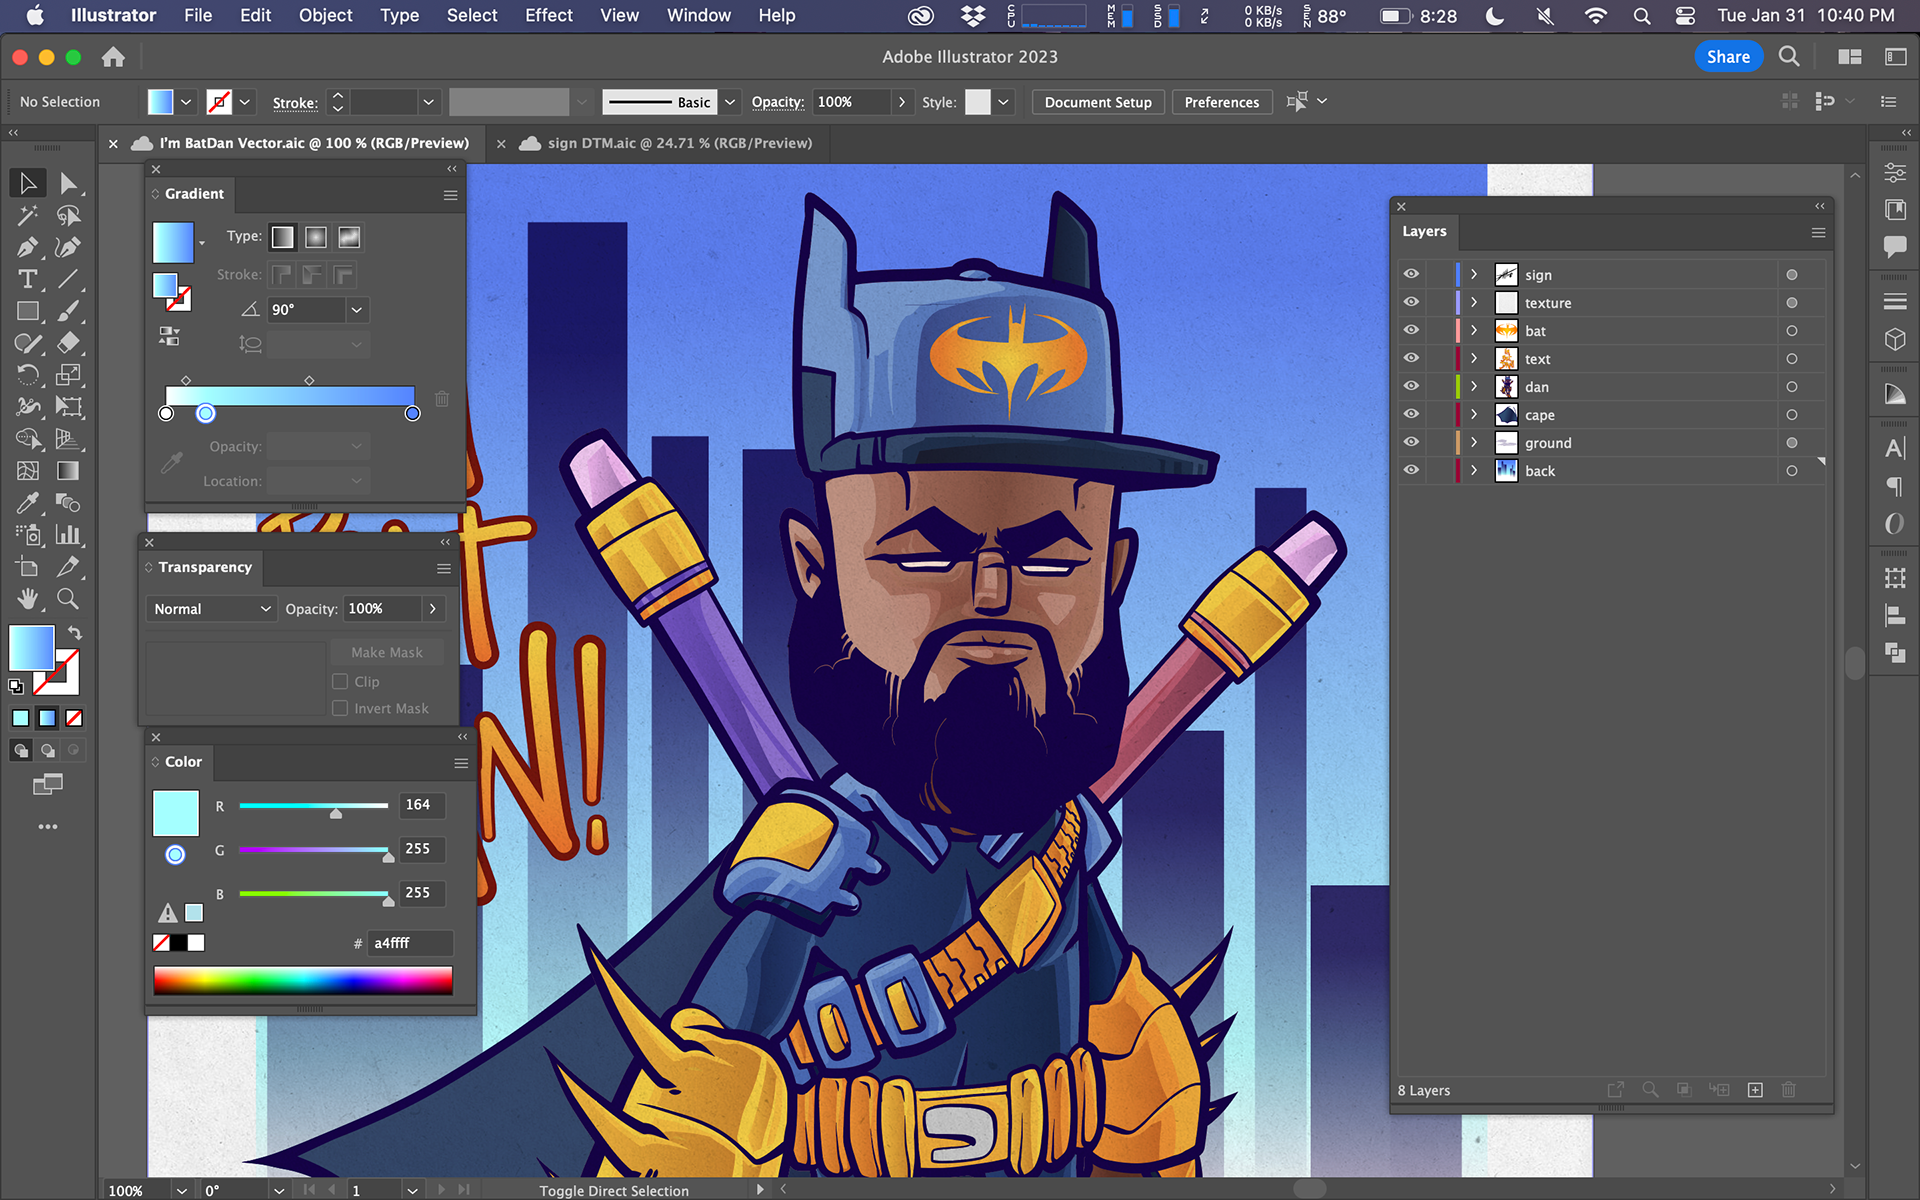Viewport: 1920px width, 1200px height.
Task: Select the Curvature tool
Action: pos(68,247)
